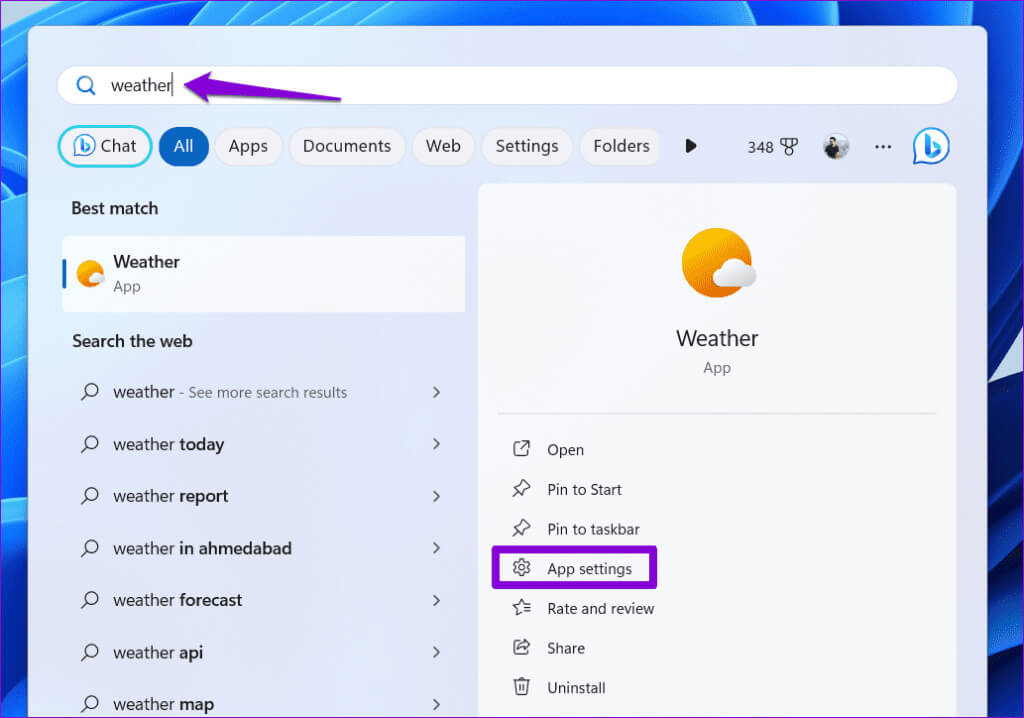This screenshot has width=1024, height=718.
Task: Open the user profile avatar
Action: [836, 146]
